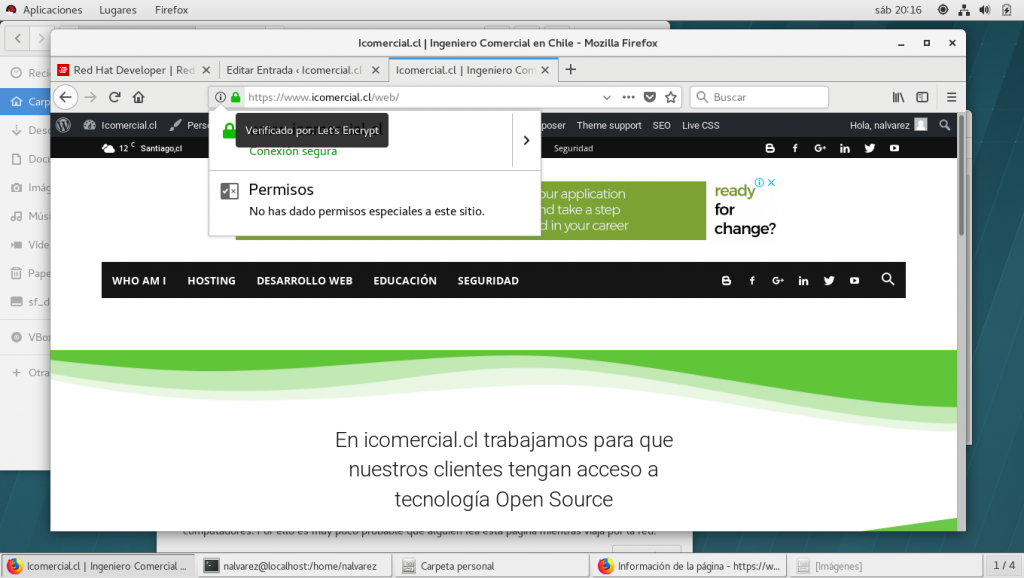Expand connection details arrow in site panel
1024x578 pixels.
point(526,140)
